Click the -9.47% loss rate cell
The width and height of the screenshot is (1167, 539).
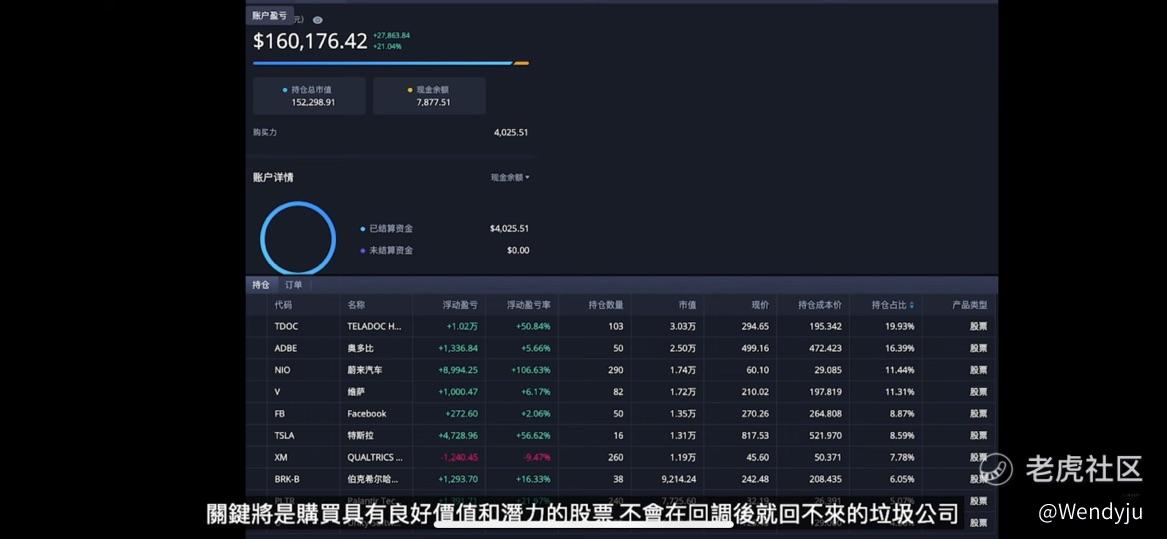536,457
